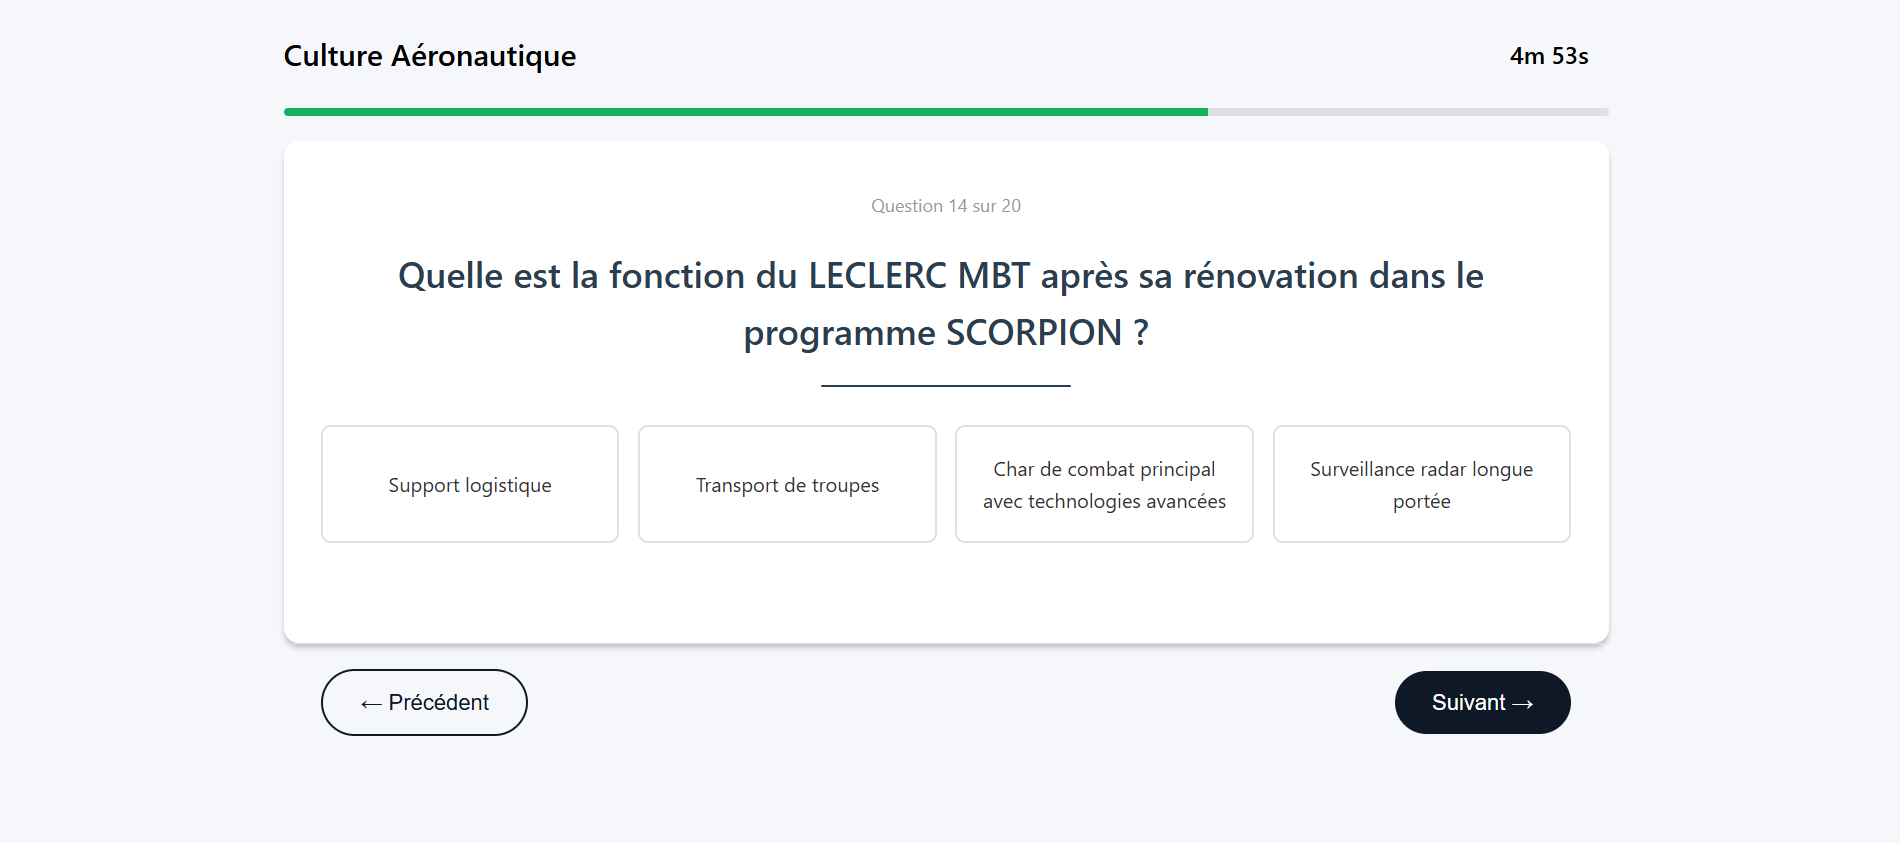
Task: Click the word "SCORPION" in the question
Action: (x=1034, y=333)
